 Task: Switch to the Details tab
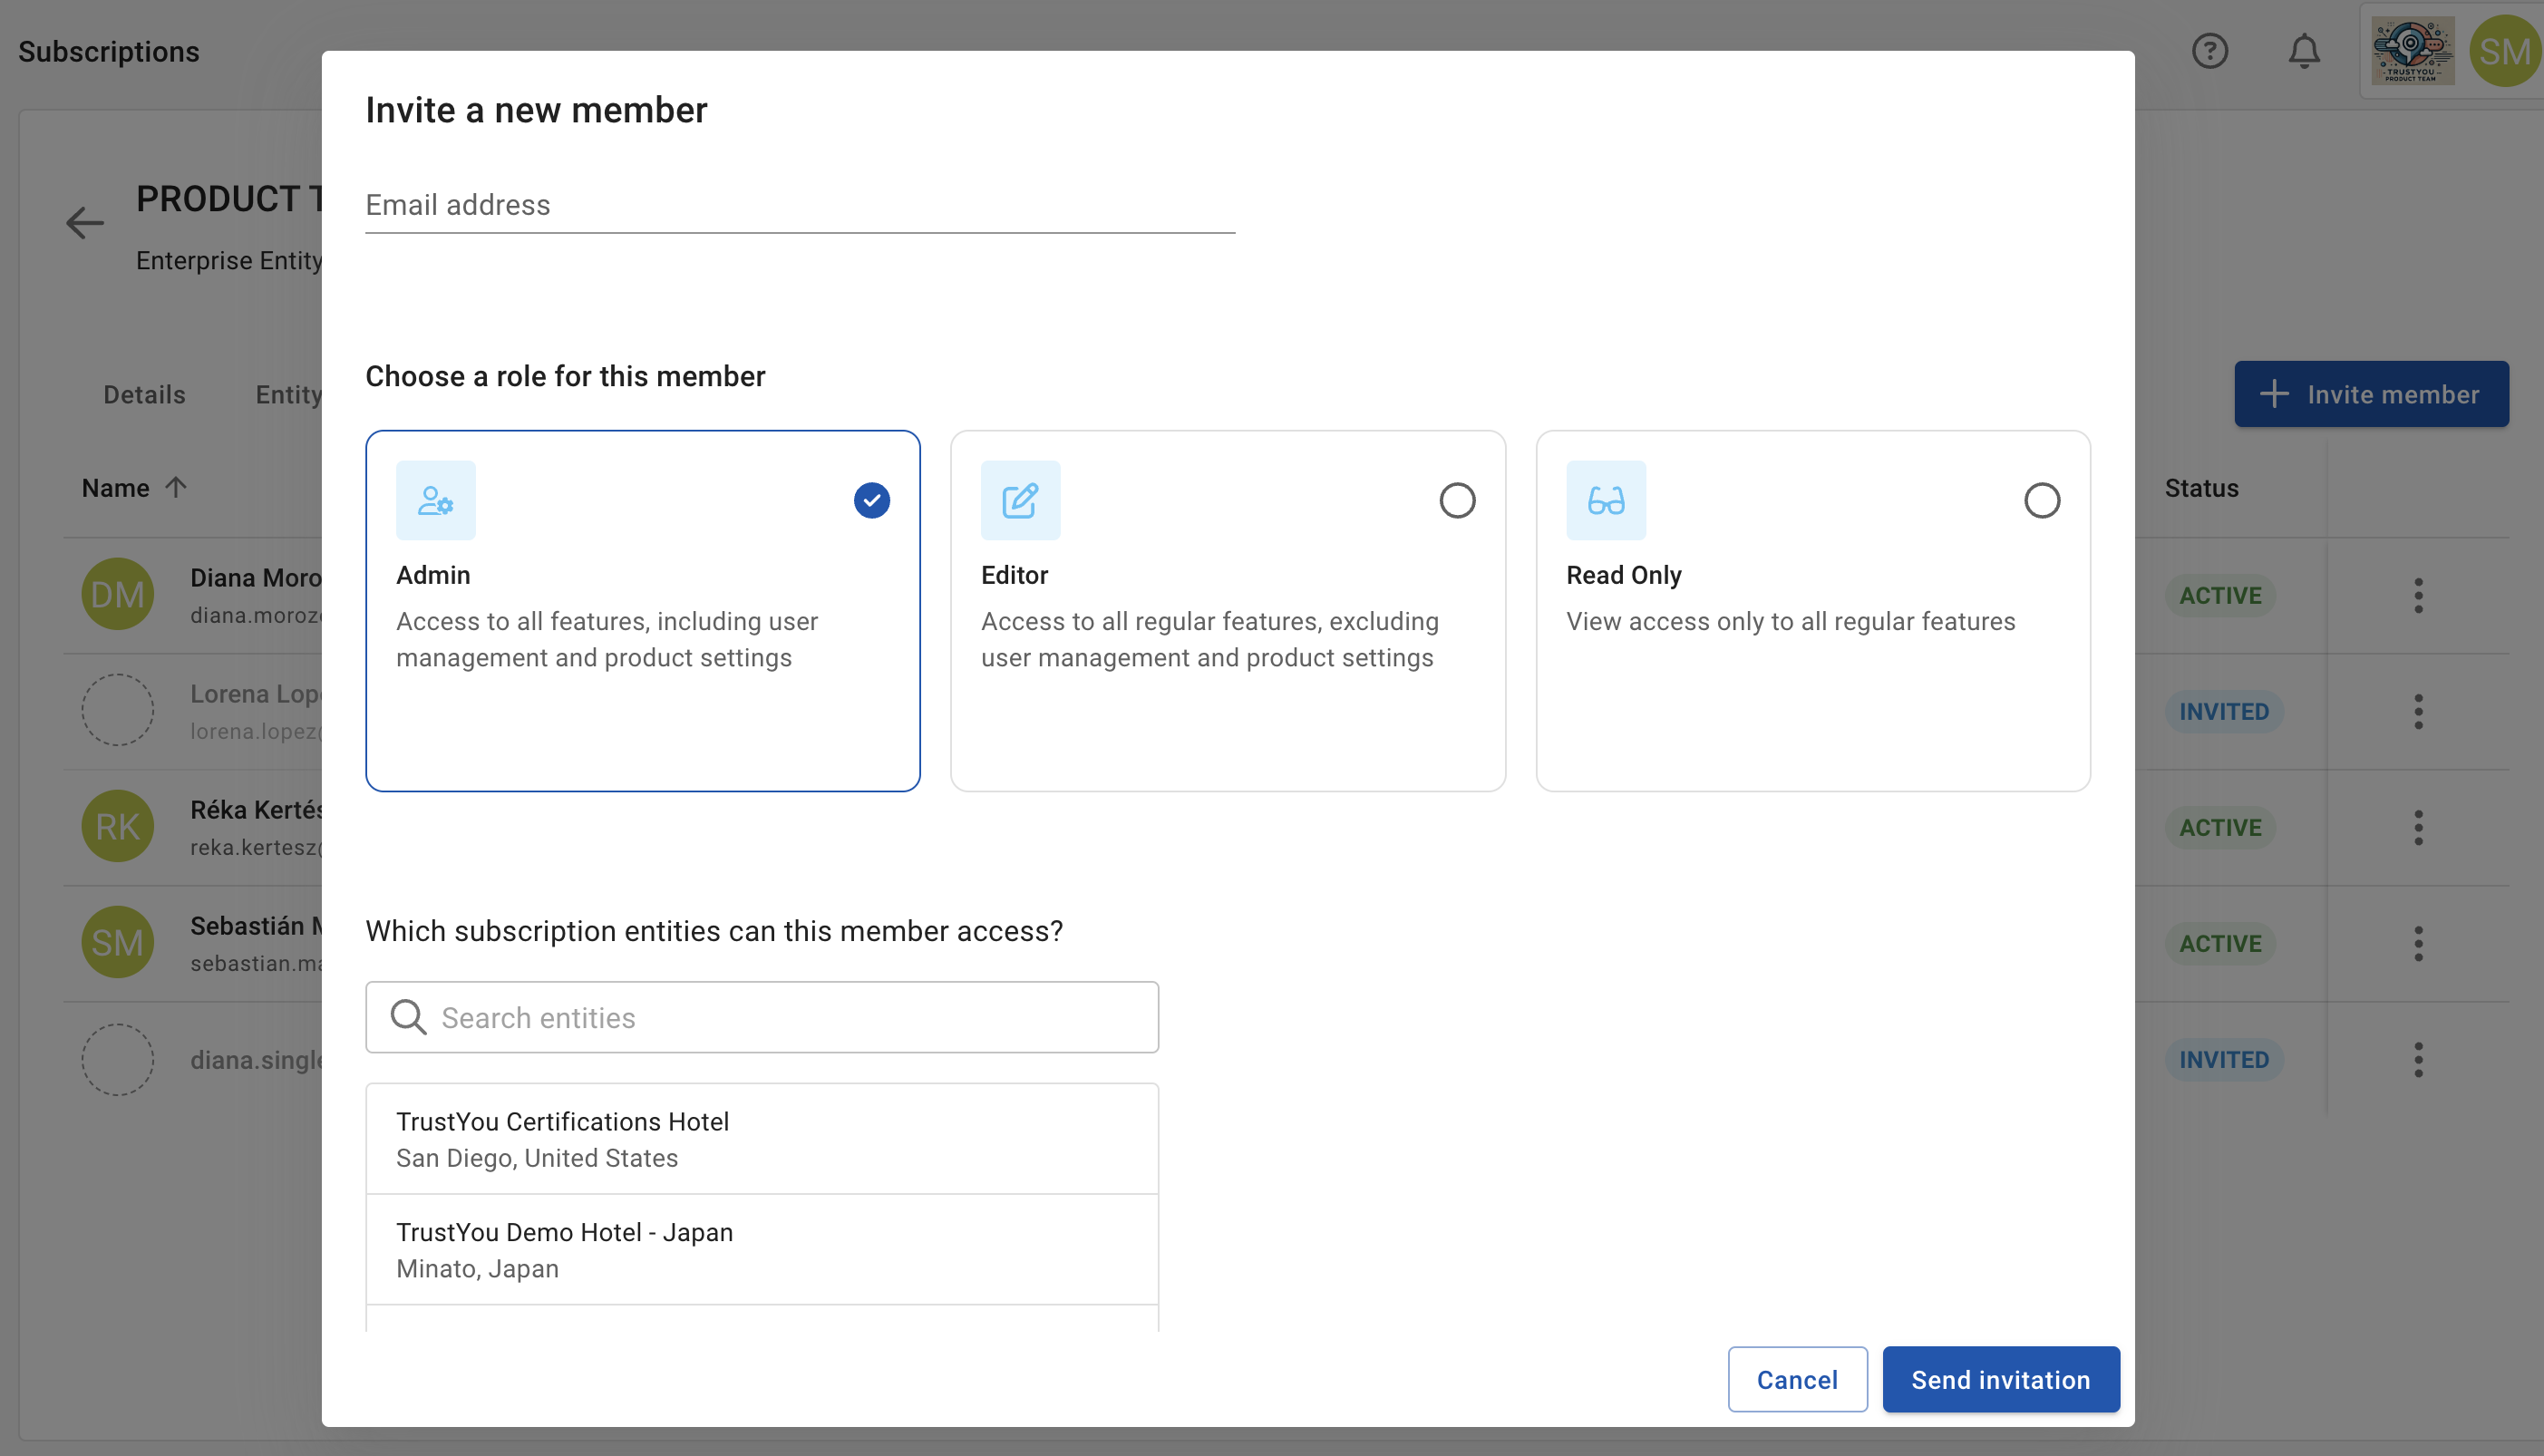coord(145,395)
